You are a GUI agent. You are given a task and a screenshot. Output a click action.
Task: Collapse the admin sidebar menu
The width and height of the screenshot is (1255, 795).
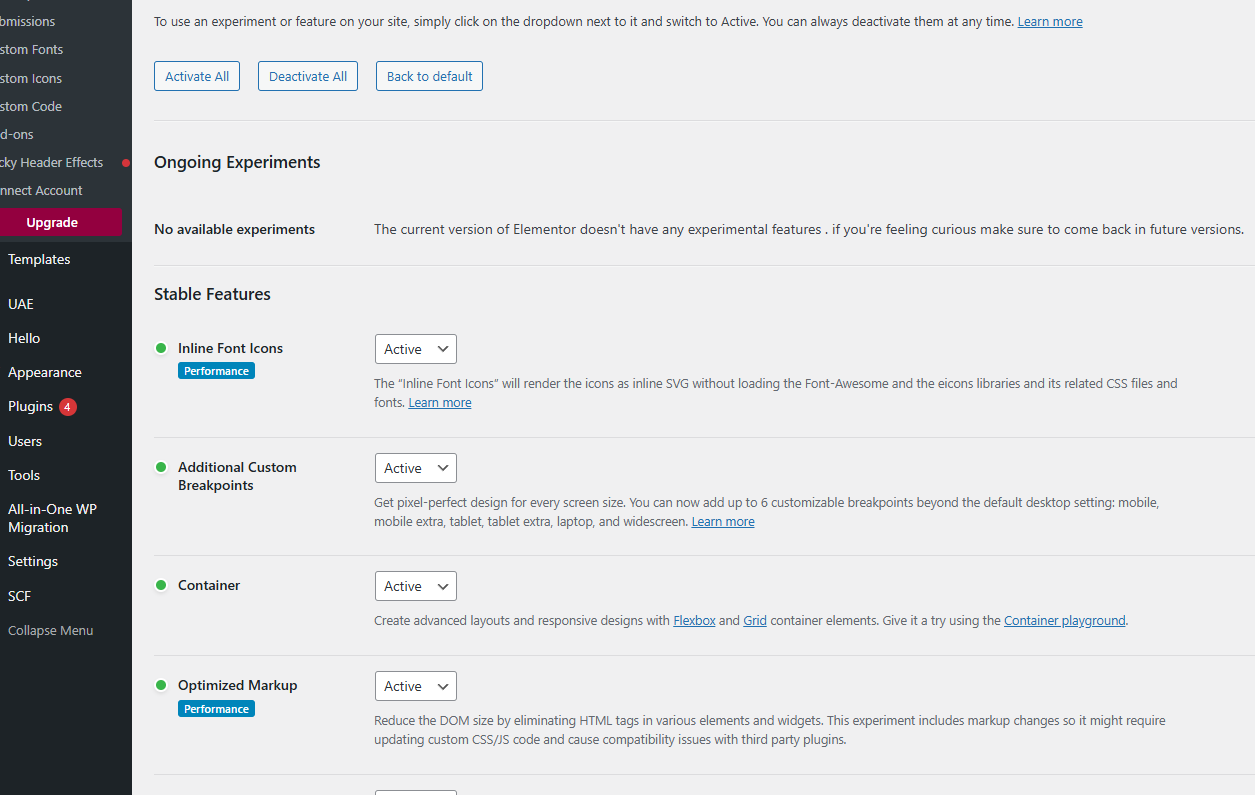[x=50, y=630]
